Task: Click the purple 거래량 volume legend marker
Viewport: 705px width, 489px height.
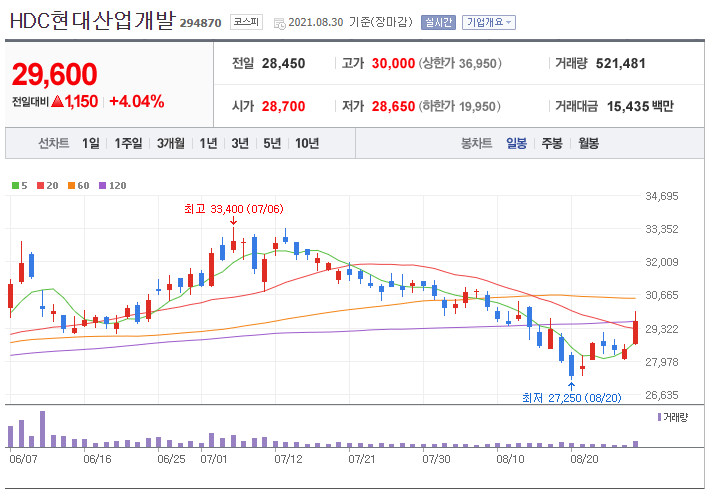Action: [660, 418]
